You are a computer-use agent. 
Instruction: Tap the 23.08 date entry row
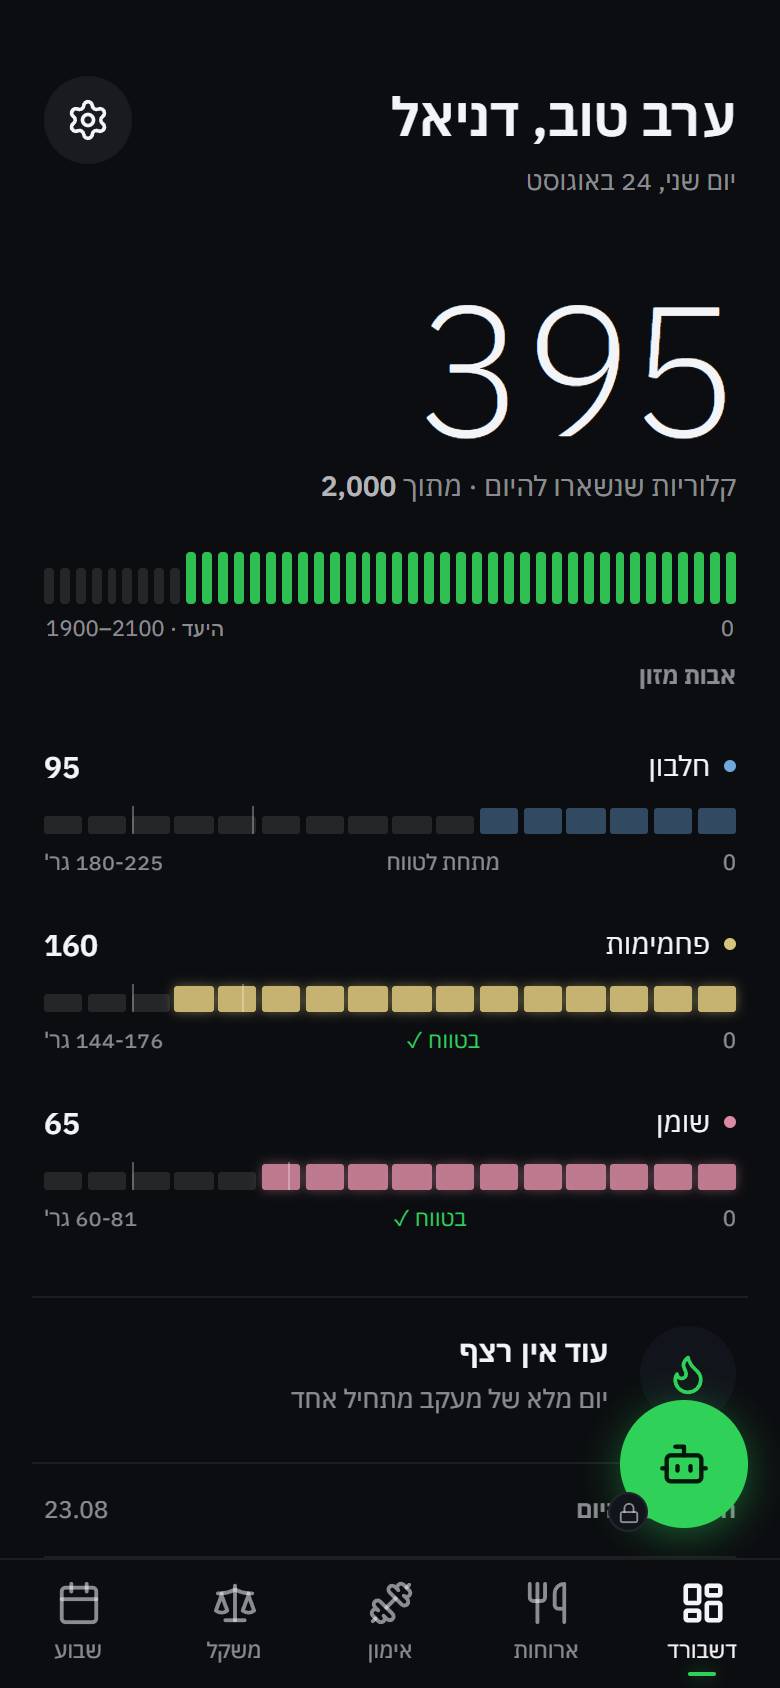tap(390, 1510)
